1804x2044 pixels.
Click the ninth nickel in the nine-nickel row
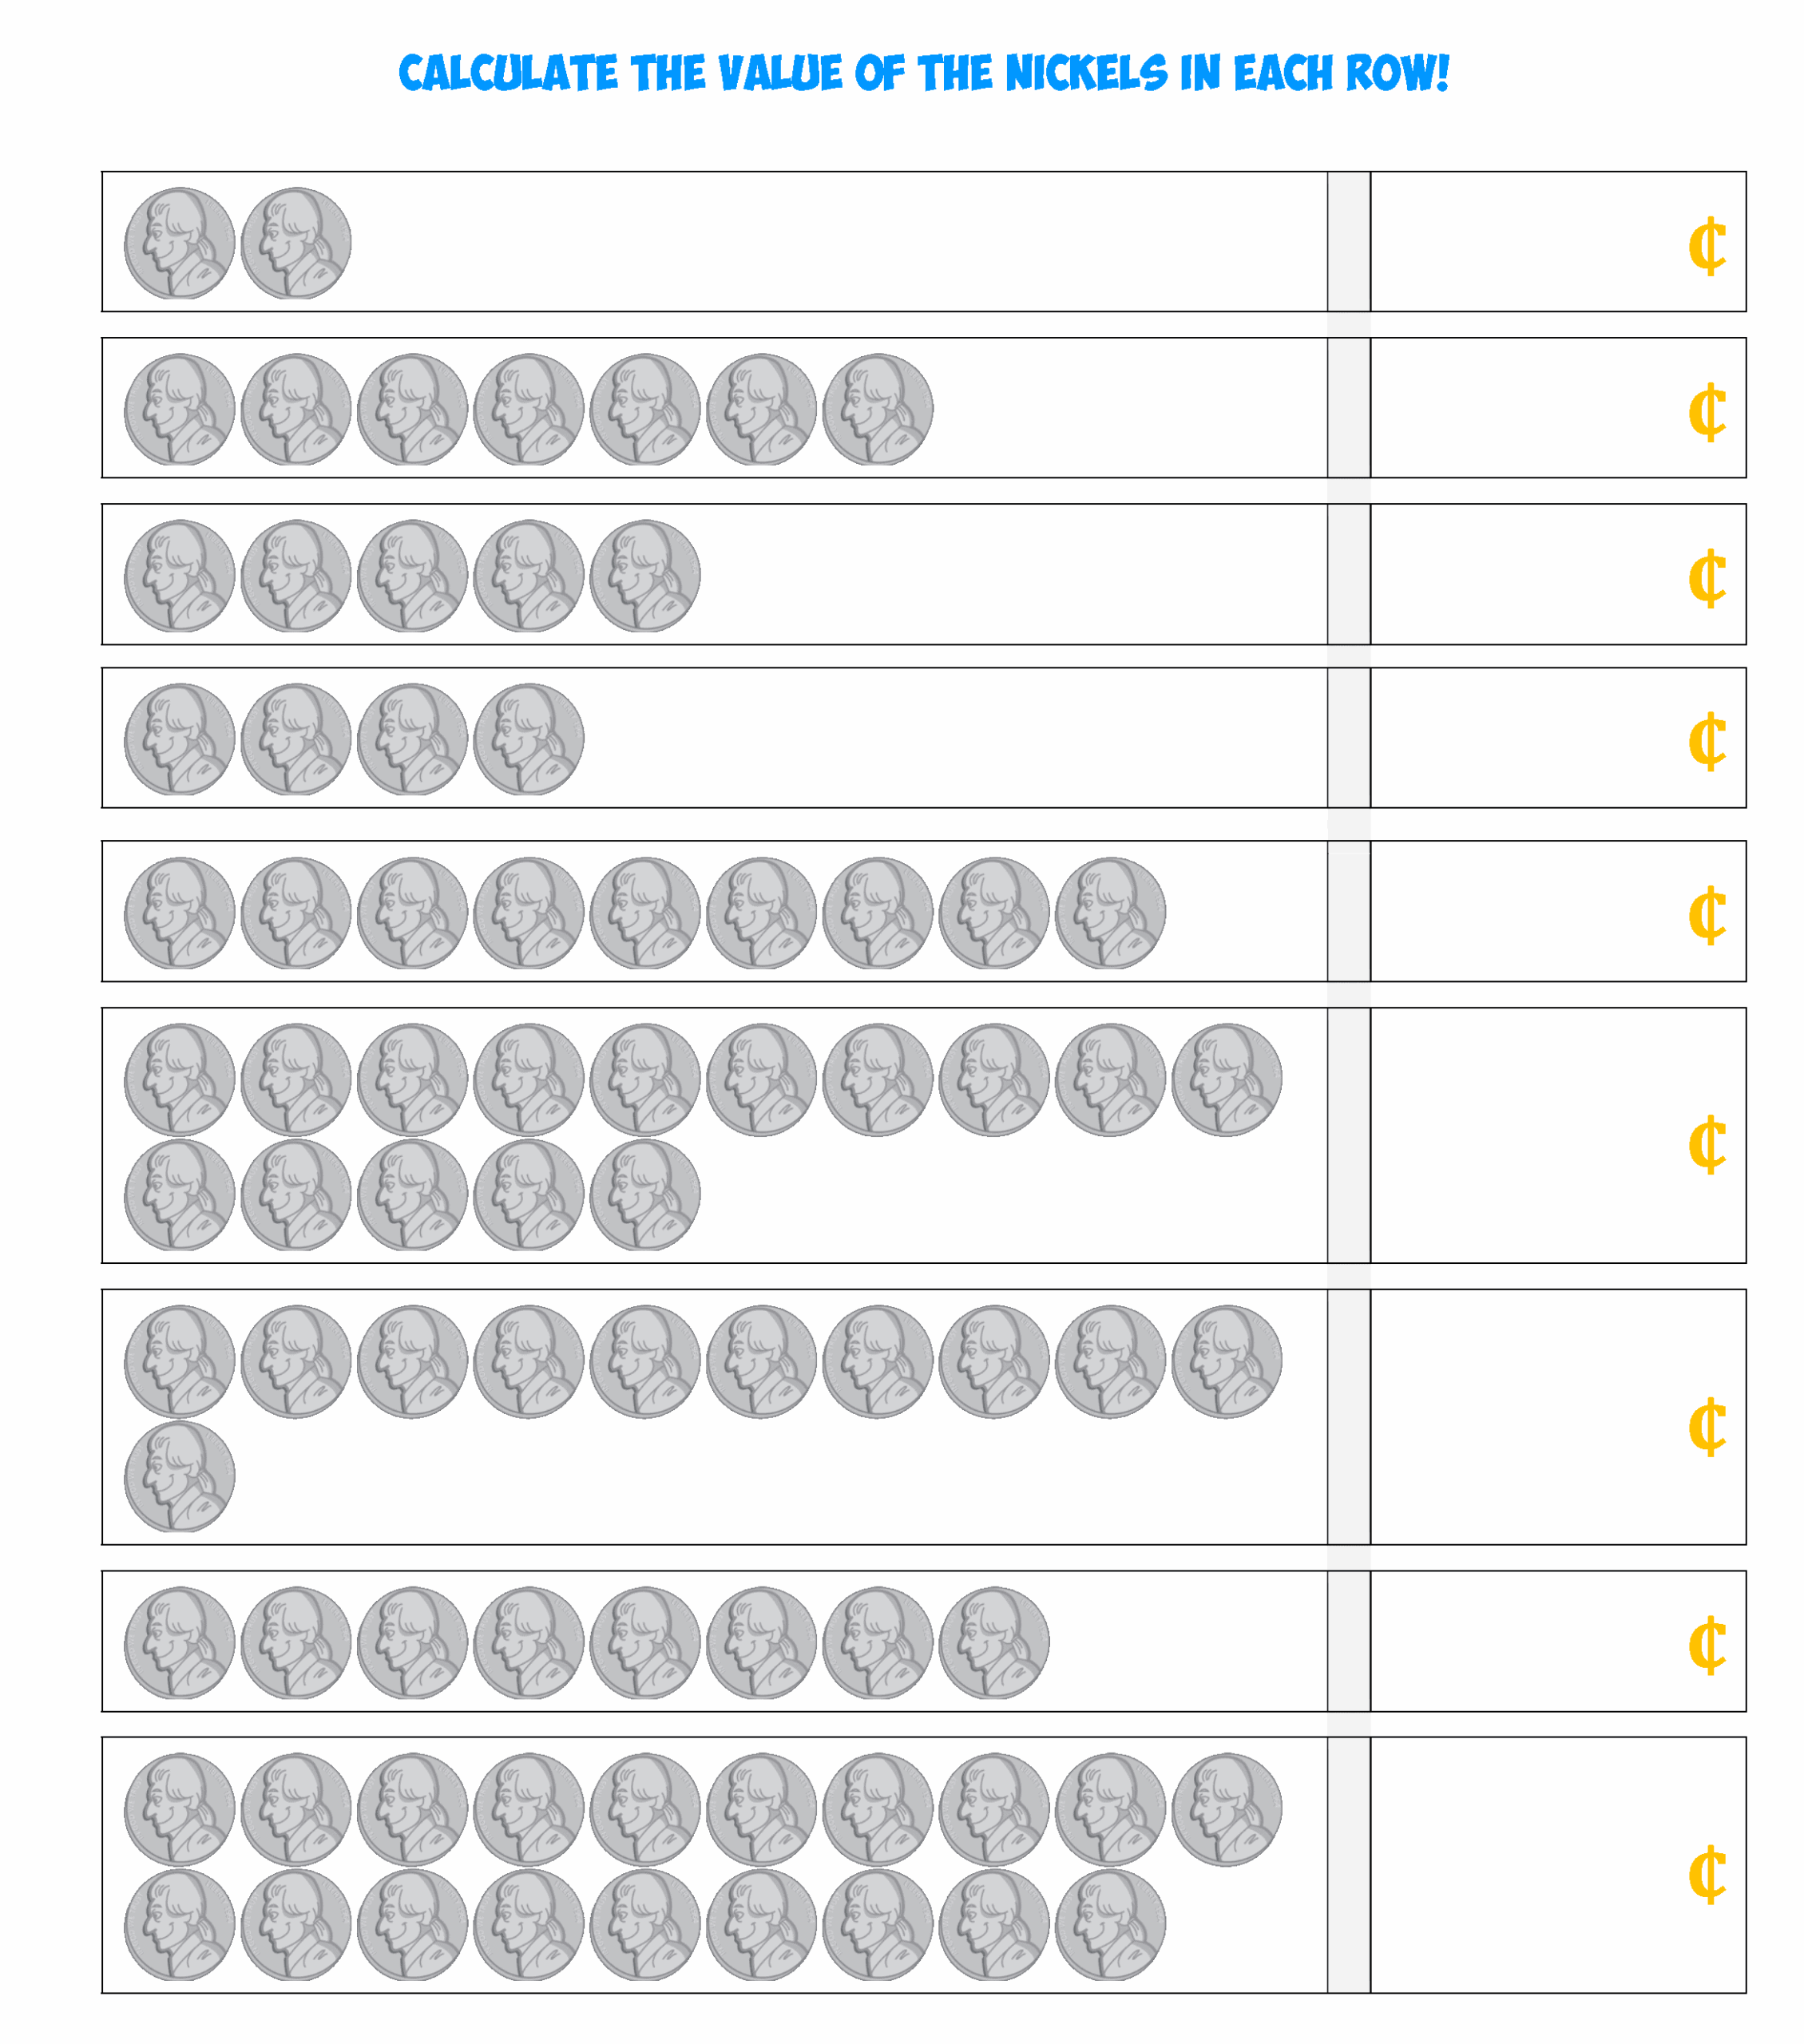(x=1110, y=913)
